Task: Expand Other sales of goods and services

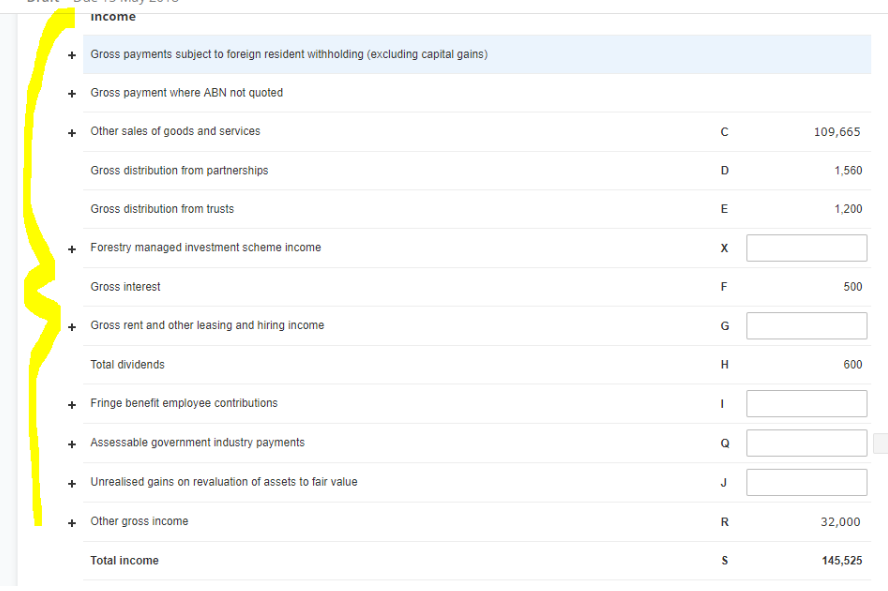Action: (x=72, y=133)
